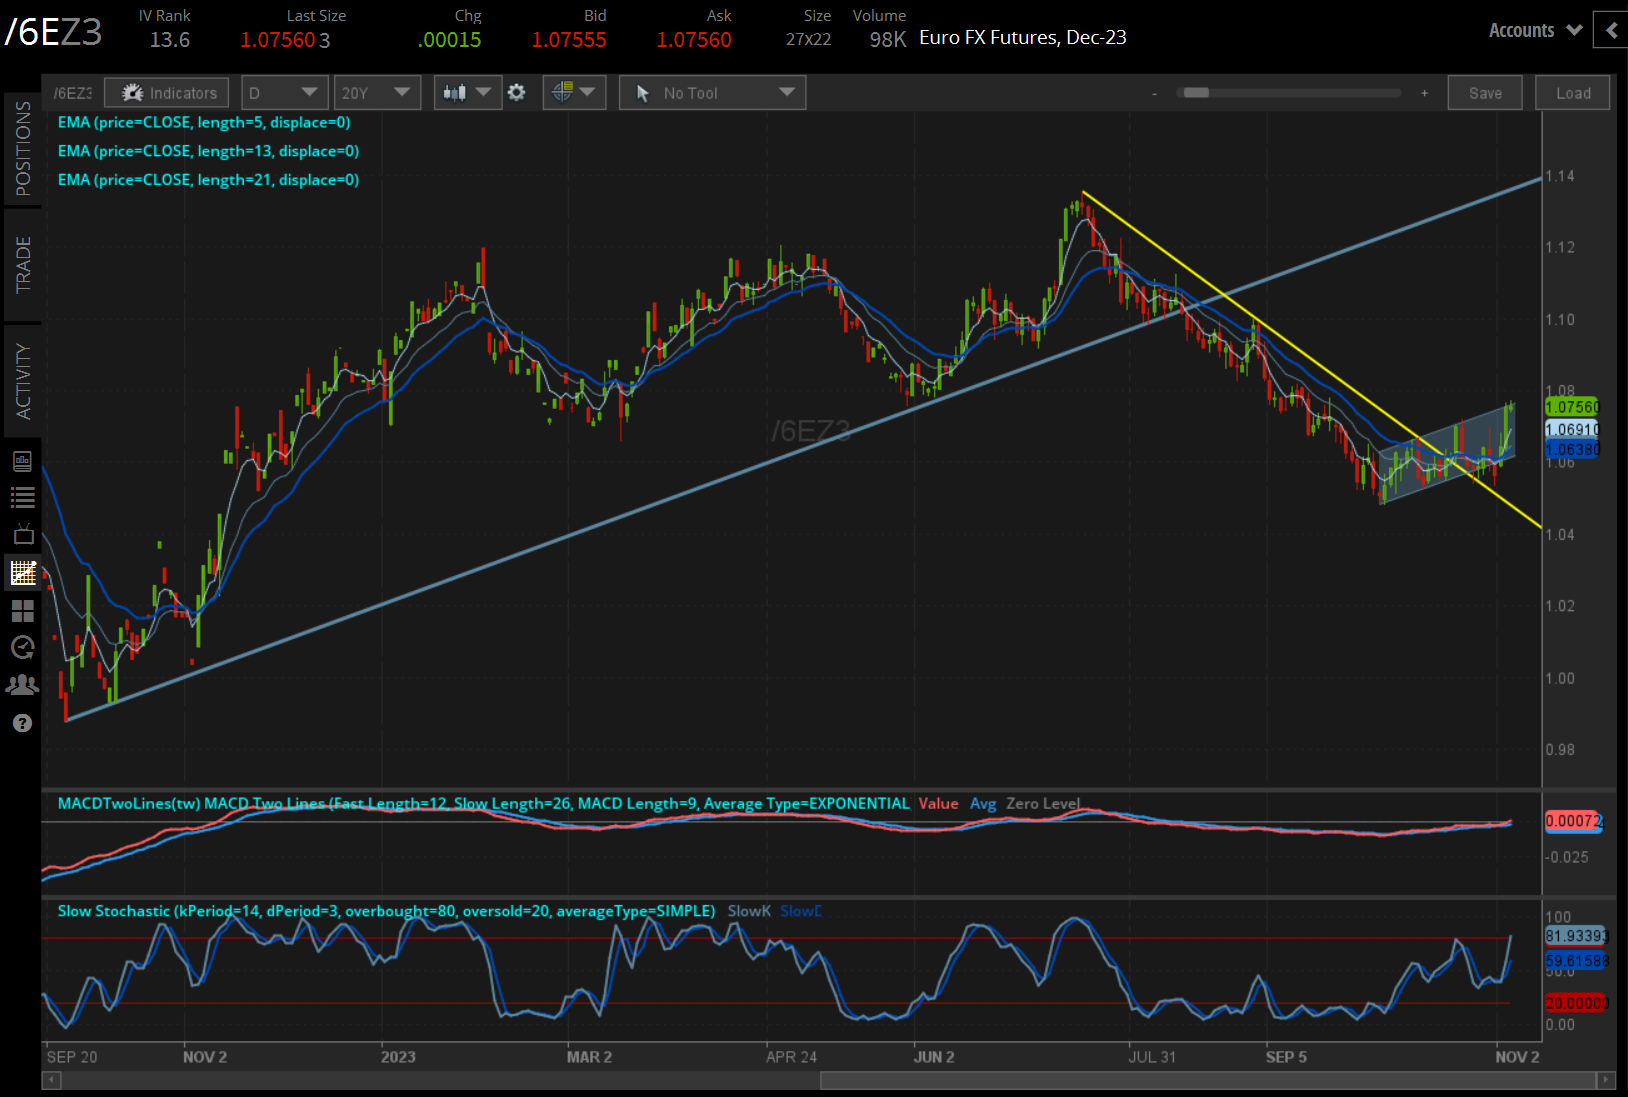
Task: Click the 1.06380 blue price bubble
Action: point(1572,449)
